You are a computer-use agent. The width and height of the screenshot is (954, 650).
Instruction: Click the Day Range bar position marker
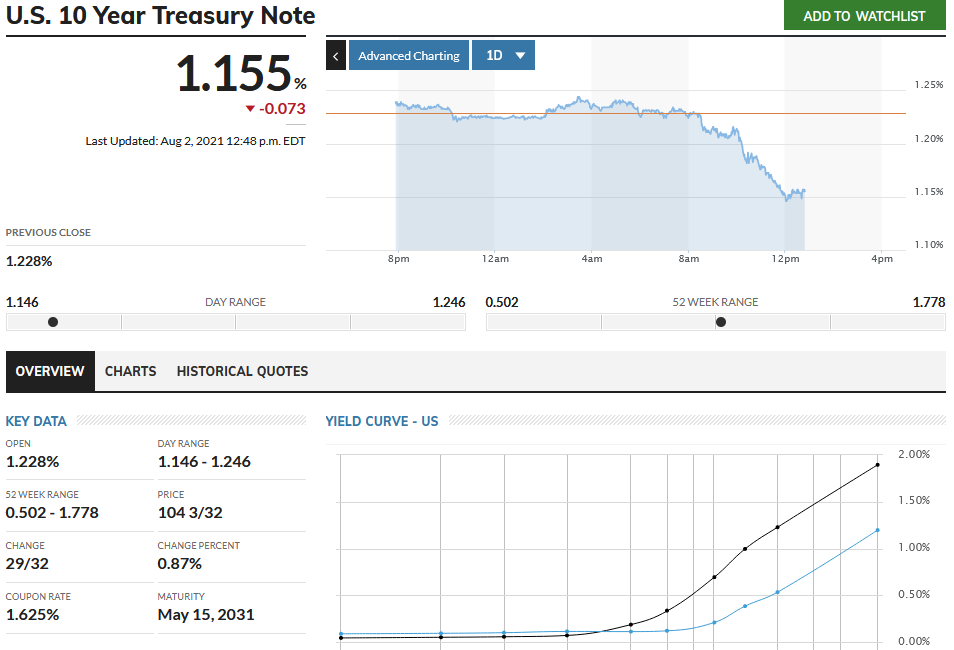click(x=53, y=322)
